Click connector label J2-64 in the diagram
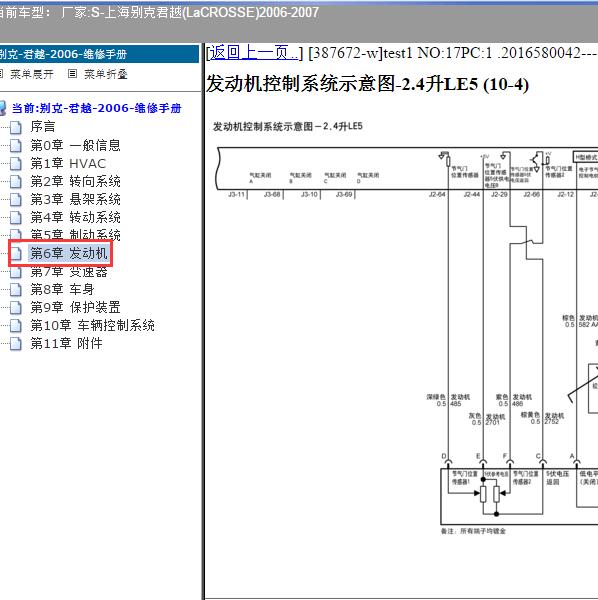The image size is (598, 600). [437, 194]
